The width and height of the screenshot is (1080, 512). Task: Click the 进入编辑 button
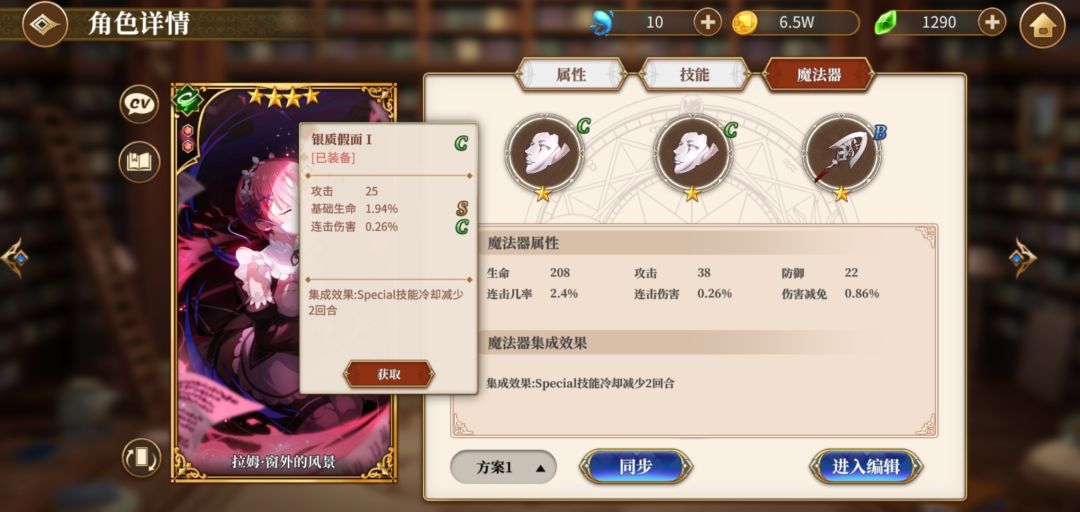click(866, 467)
